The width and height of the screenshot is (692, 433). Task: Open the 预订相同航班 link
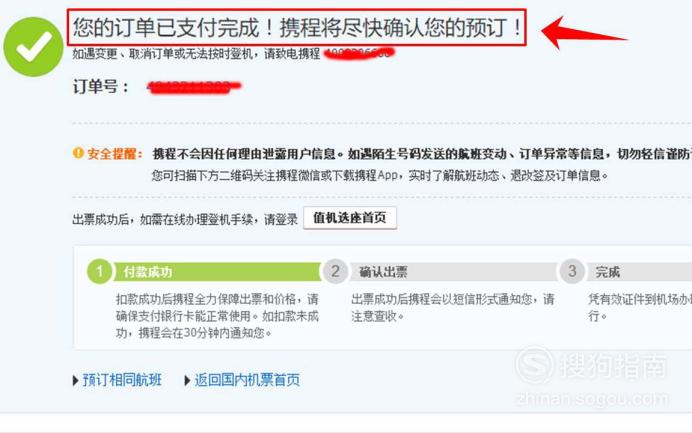point(122,380)
